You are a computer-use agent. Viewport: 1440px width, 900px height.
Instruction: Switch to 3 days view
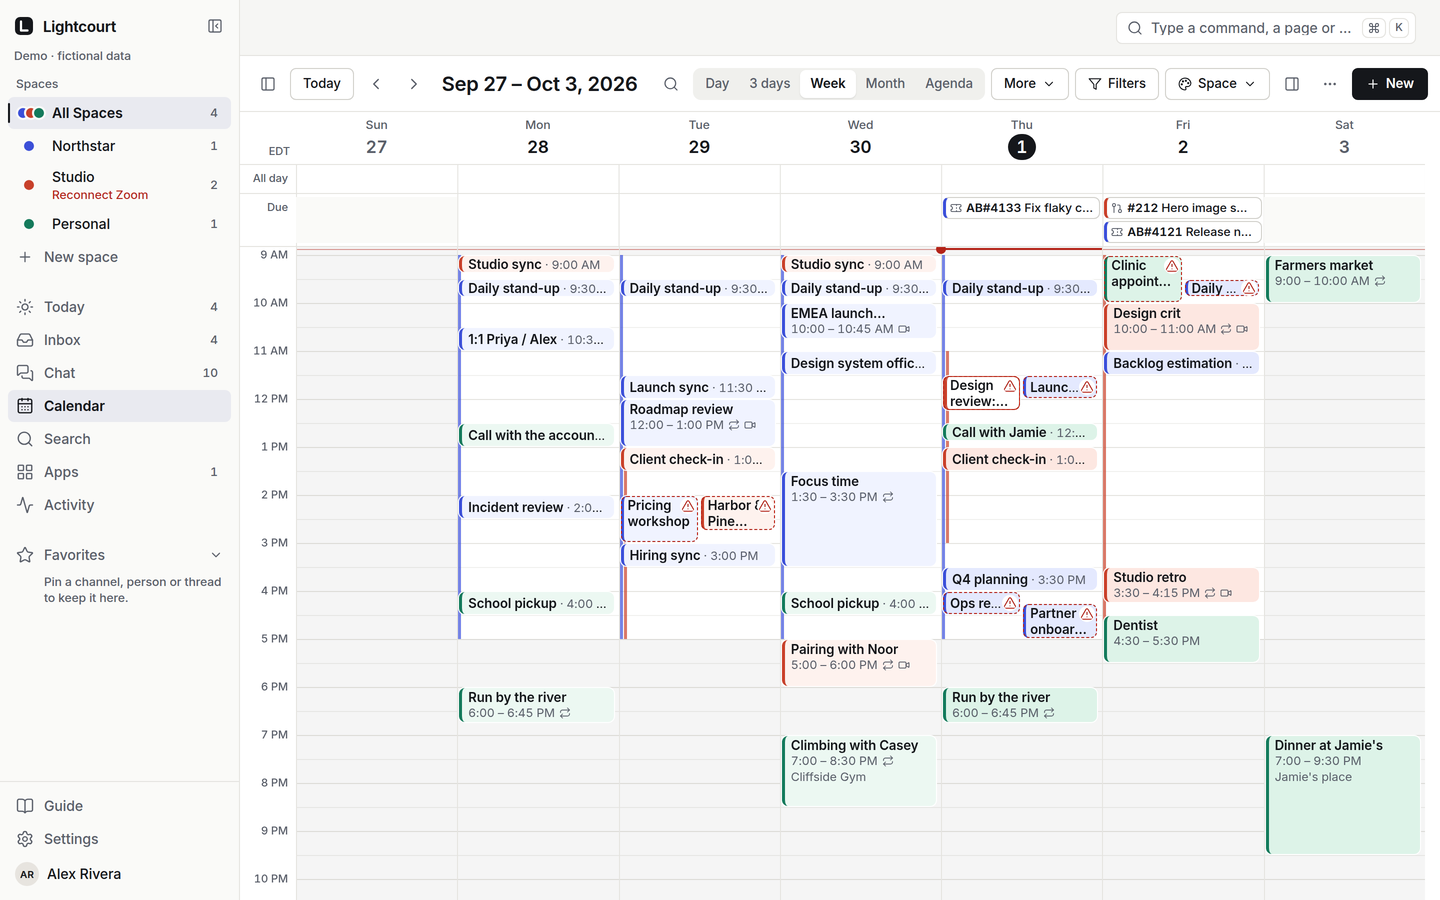(770, 84)
